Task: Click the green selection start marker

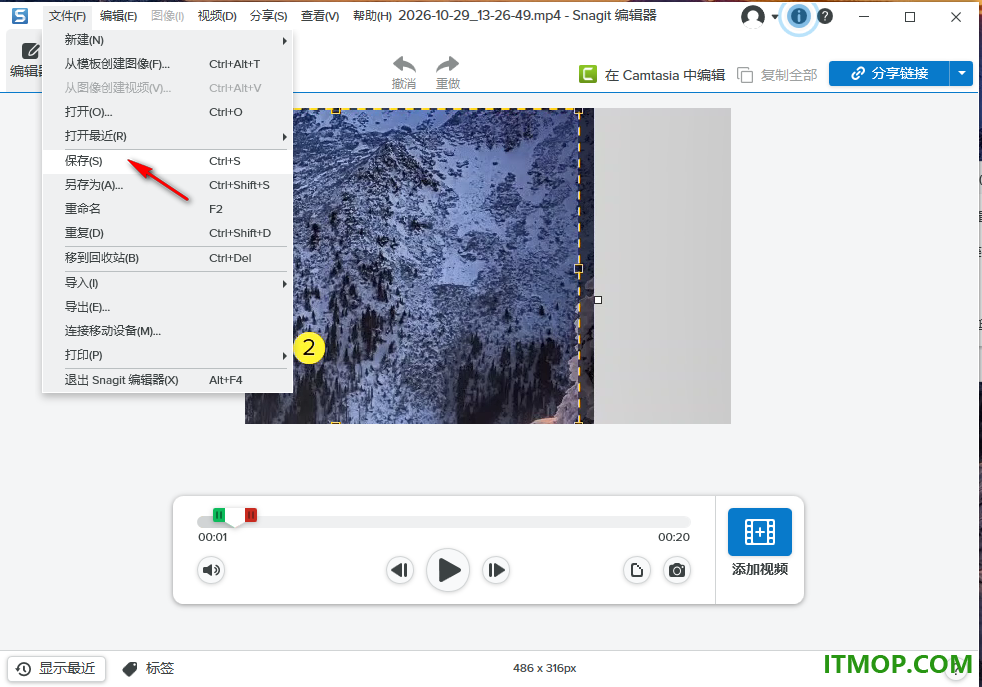Action: [219, 515]
